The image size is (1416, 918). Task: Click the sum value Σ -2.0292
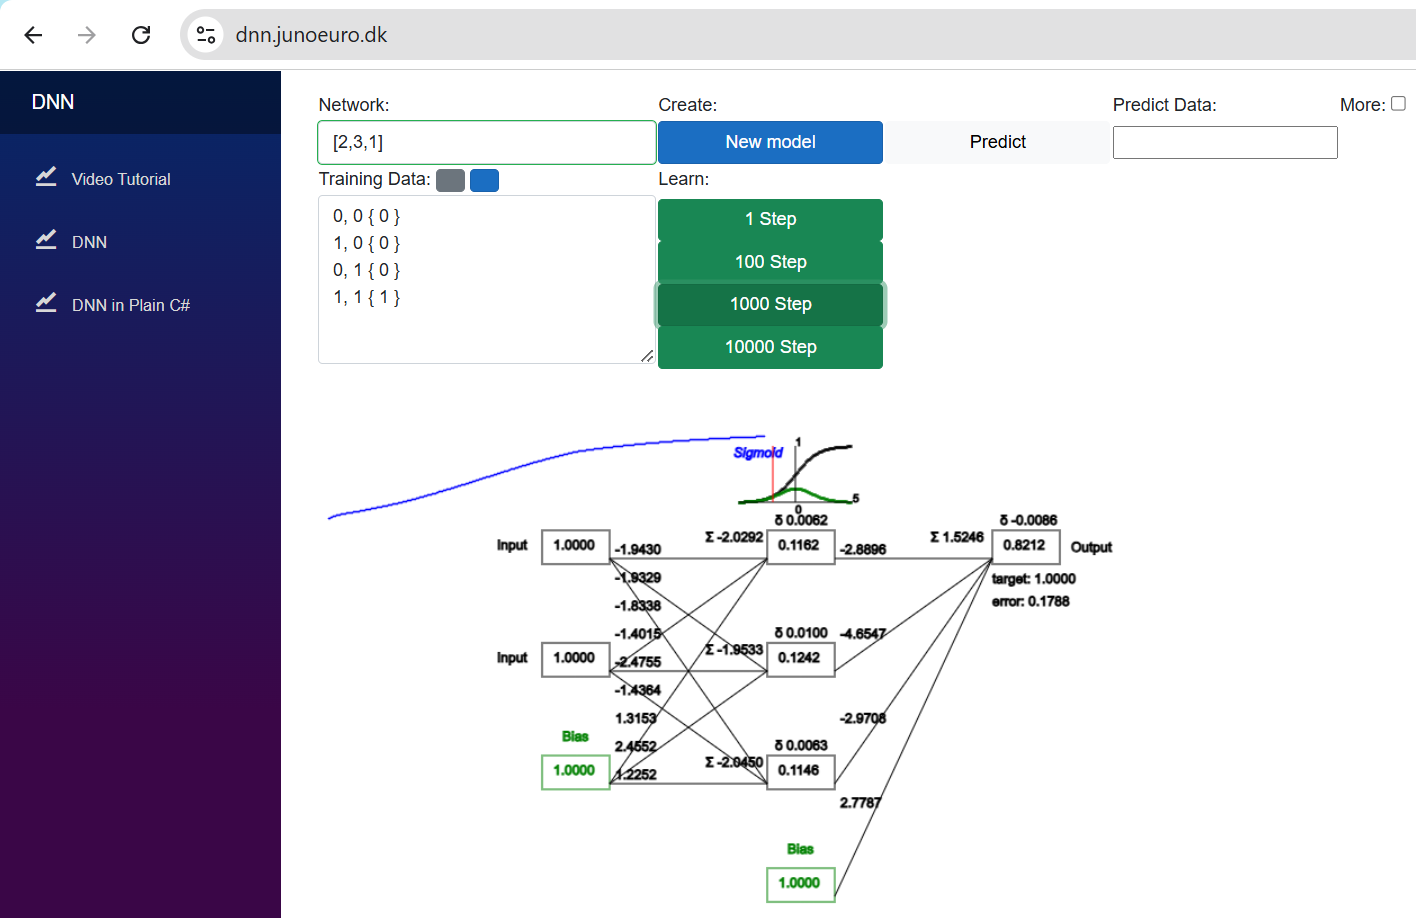734,537
